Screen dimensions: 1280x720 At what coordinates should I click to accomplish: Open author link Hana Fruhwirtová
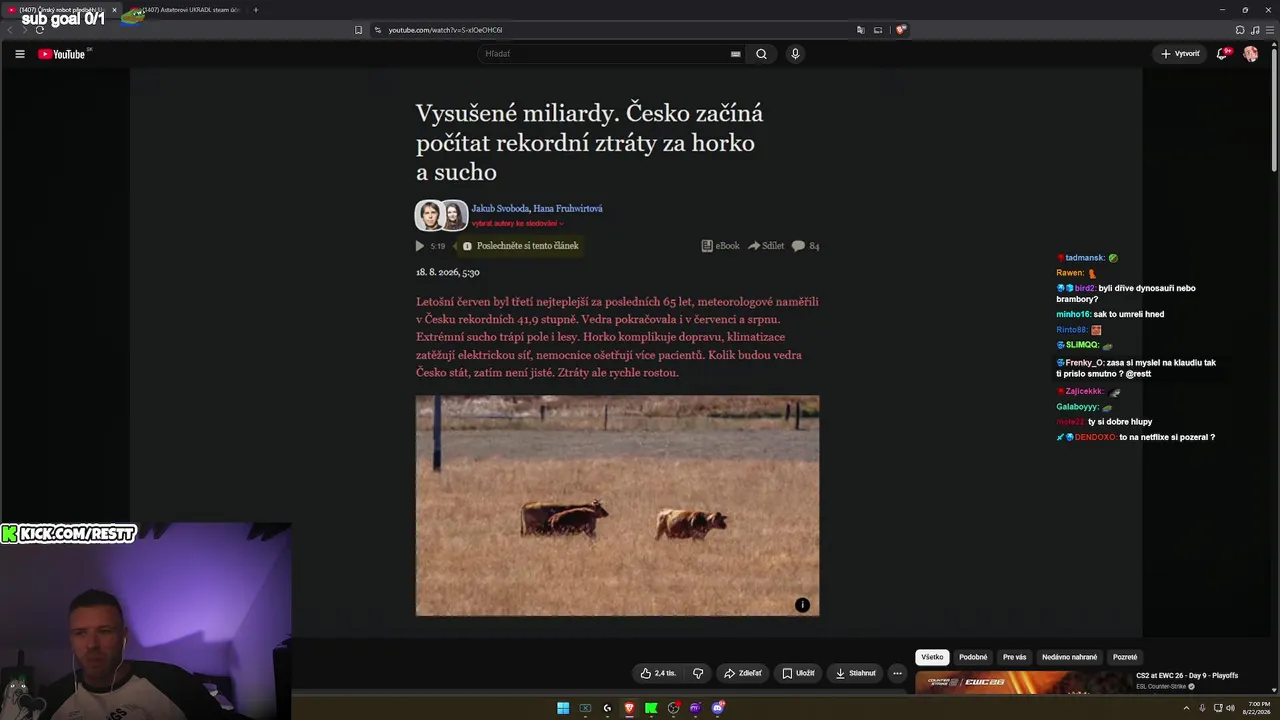point(568,209)
